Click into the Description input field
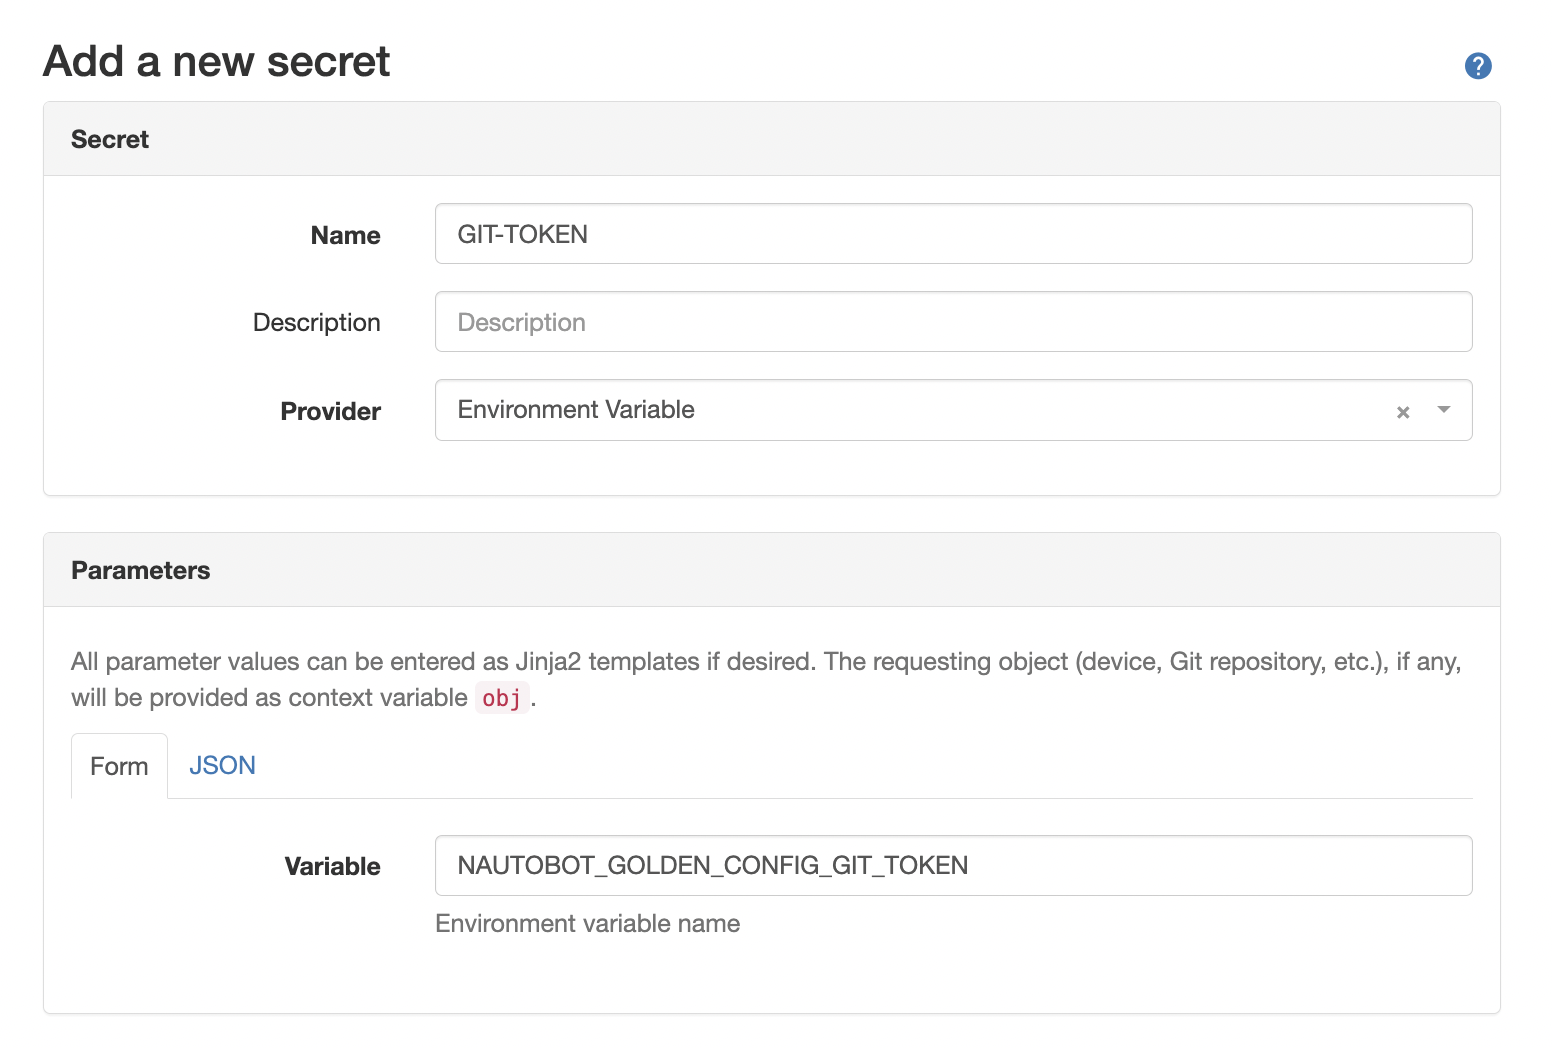The height and width of the screenshot is (1048, 1552). (x=953, y=322)
